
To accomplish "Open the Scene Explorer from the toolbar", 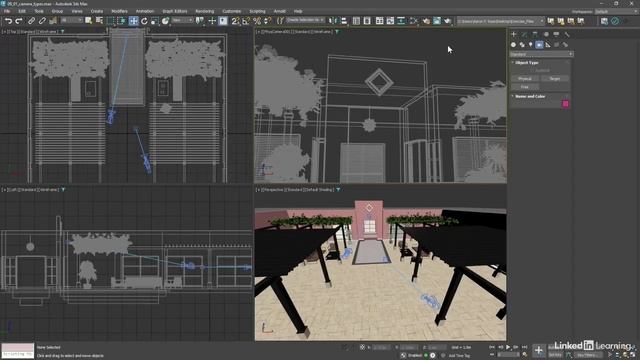I will (x=356, y=21).
